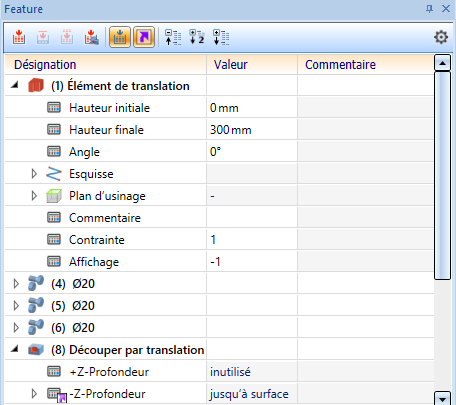This screenshot has height=405, width=456.
Task: Open the gear settings icon
Action: 441,37
